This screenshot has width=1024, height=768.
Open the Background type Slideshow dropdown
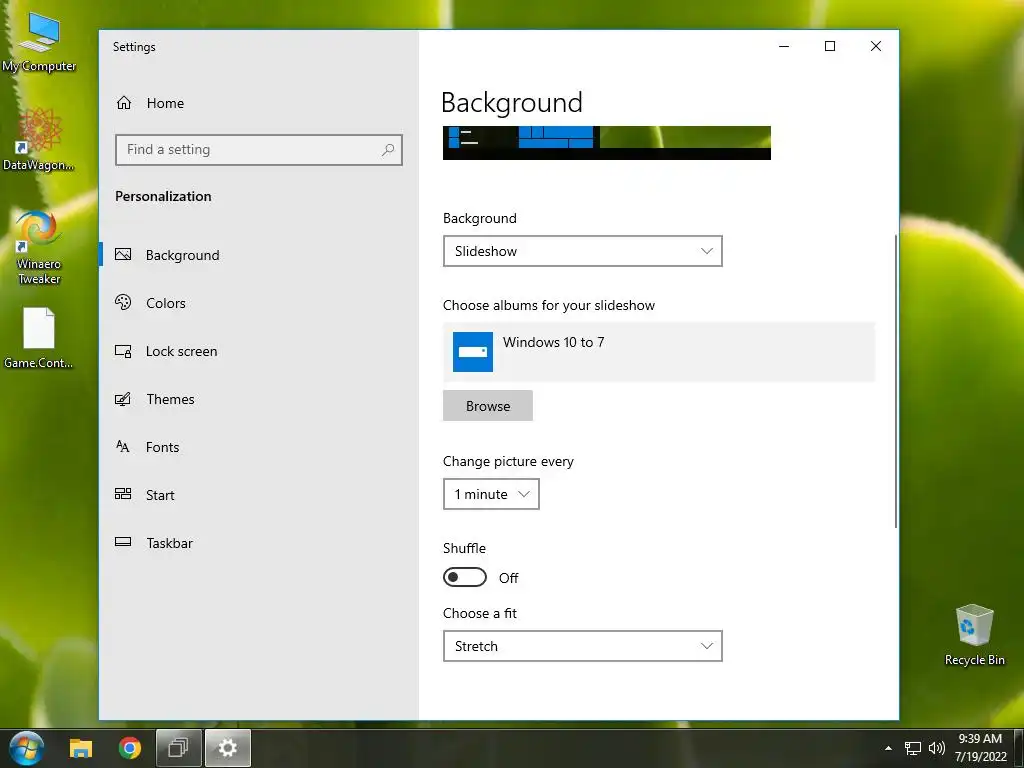[583, 251]
